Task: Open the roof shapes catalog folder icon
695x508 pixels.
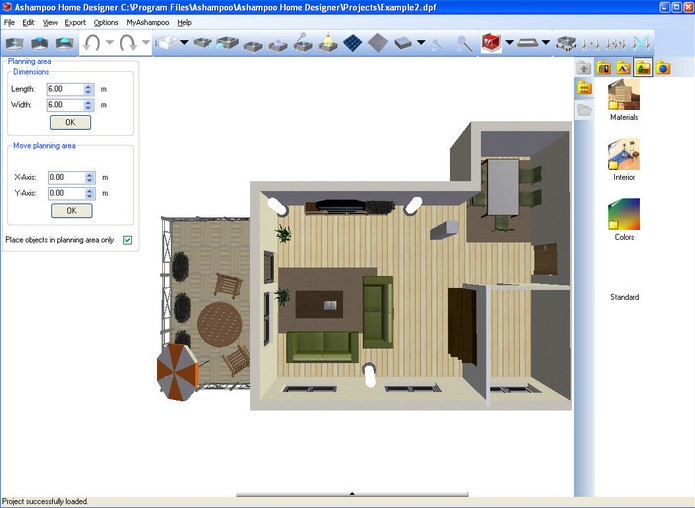Action: (623, 68)
